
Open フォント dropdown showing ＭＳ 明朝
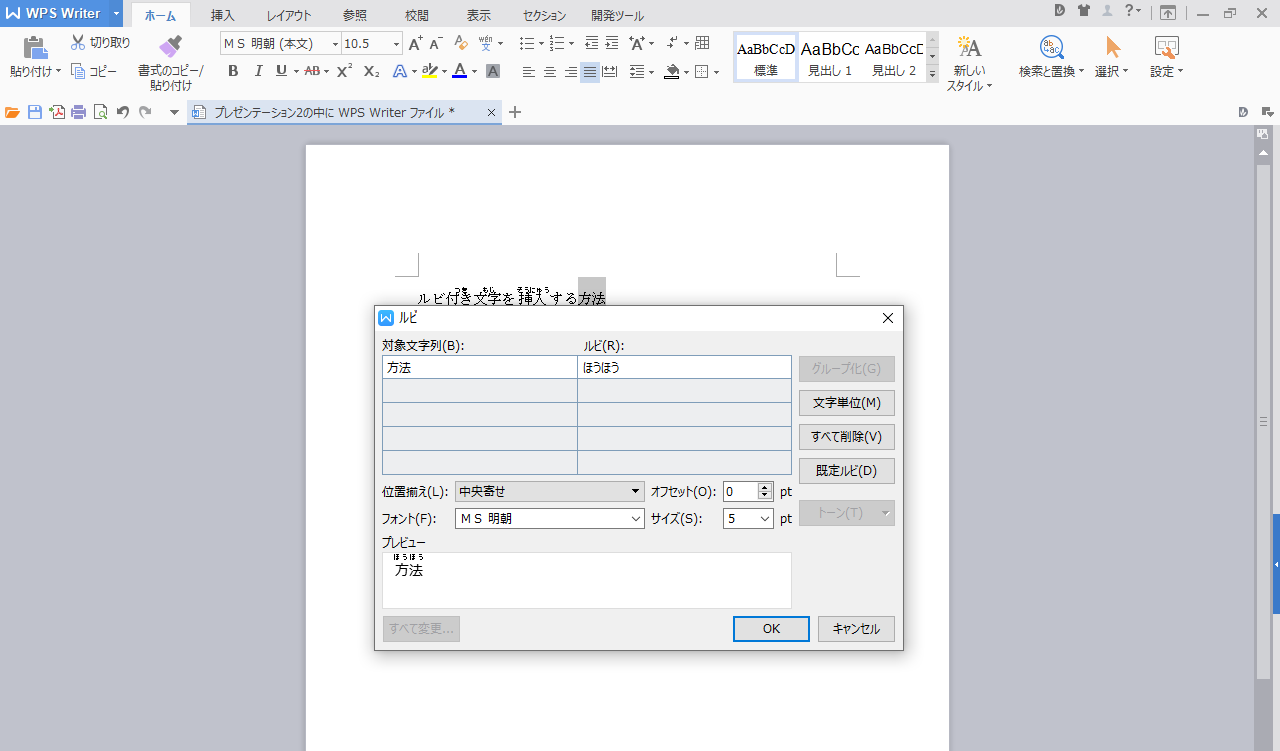click(x=549, y=518)
